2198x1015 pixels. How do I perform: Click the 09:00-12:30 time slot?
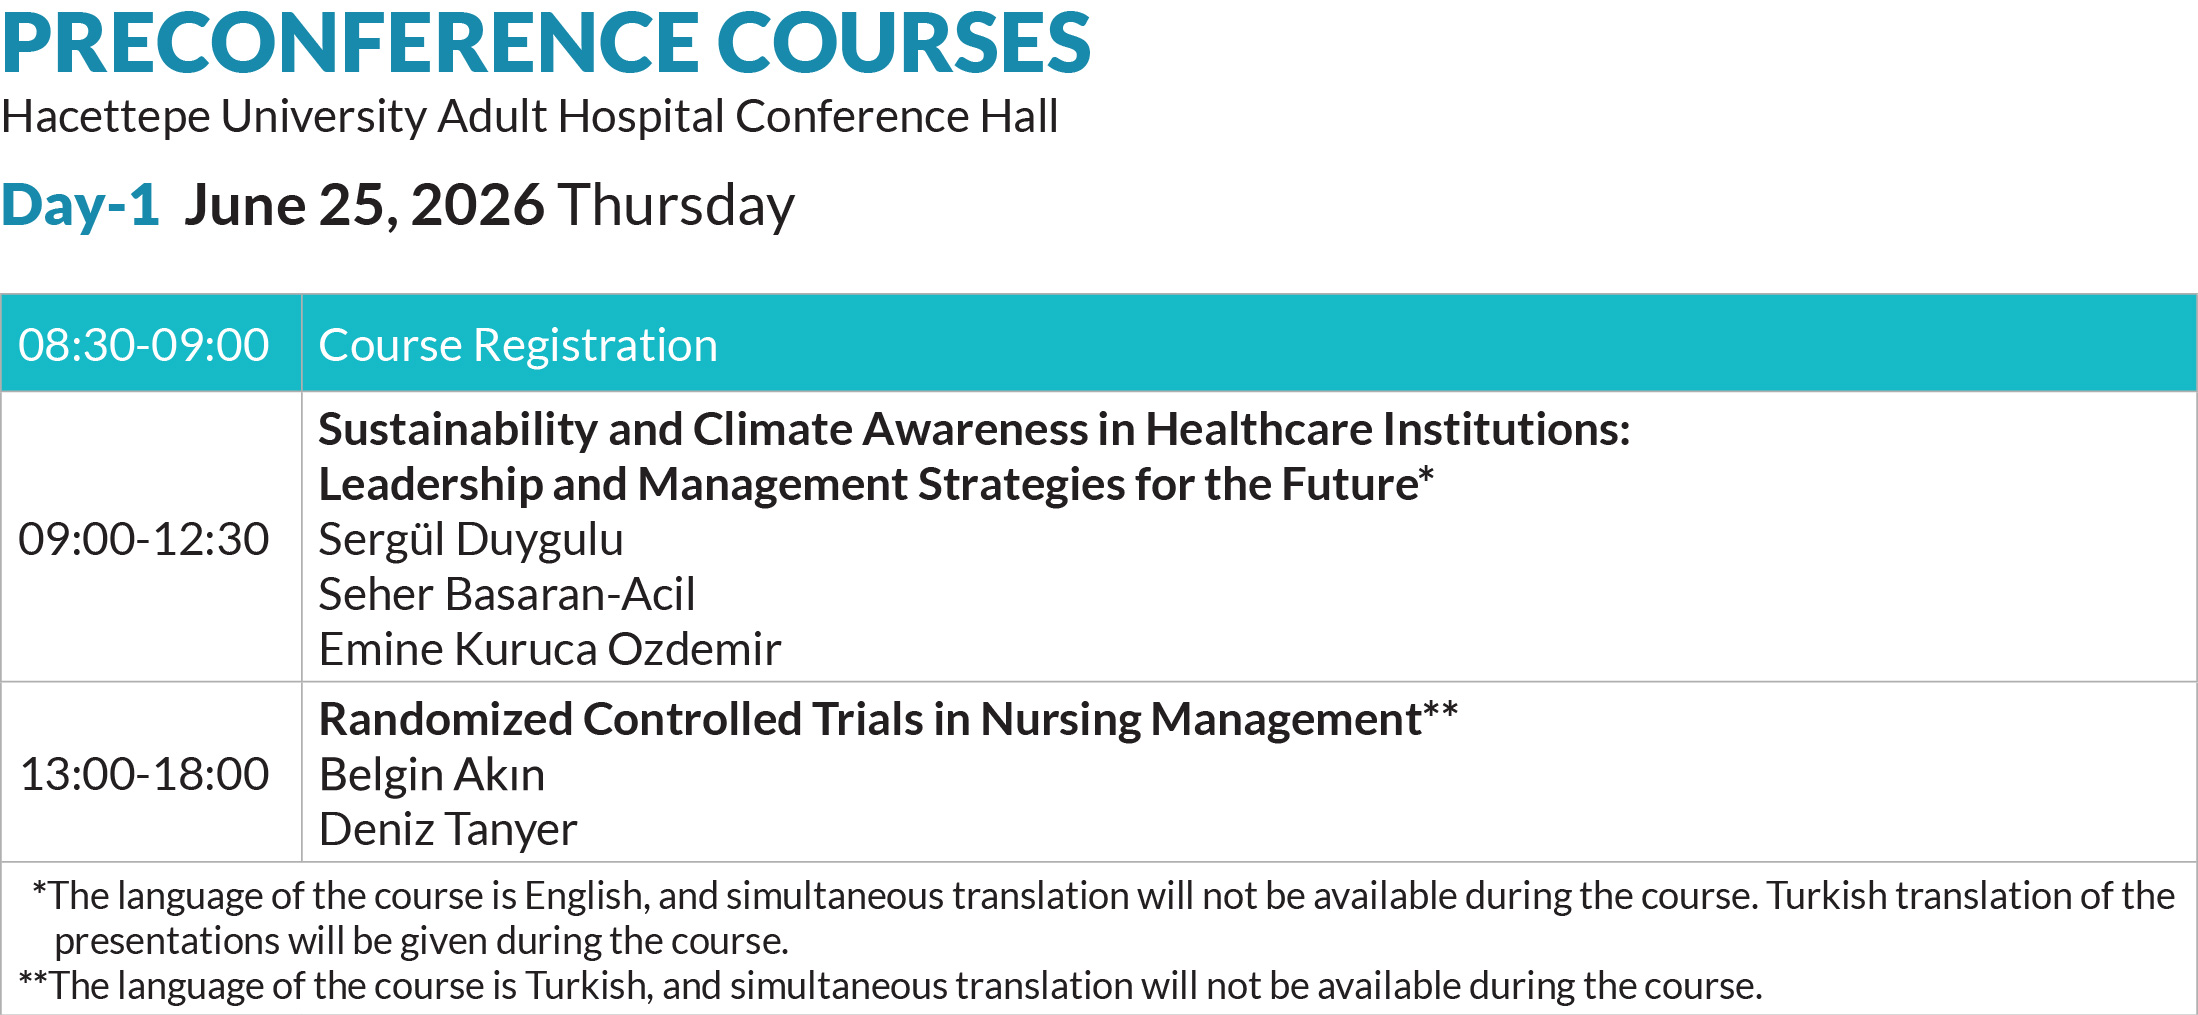click(144, 539)
